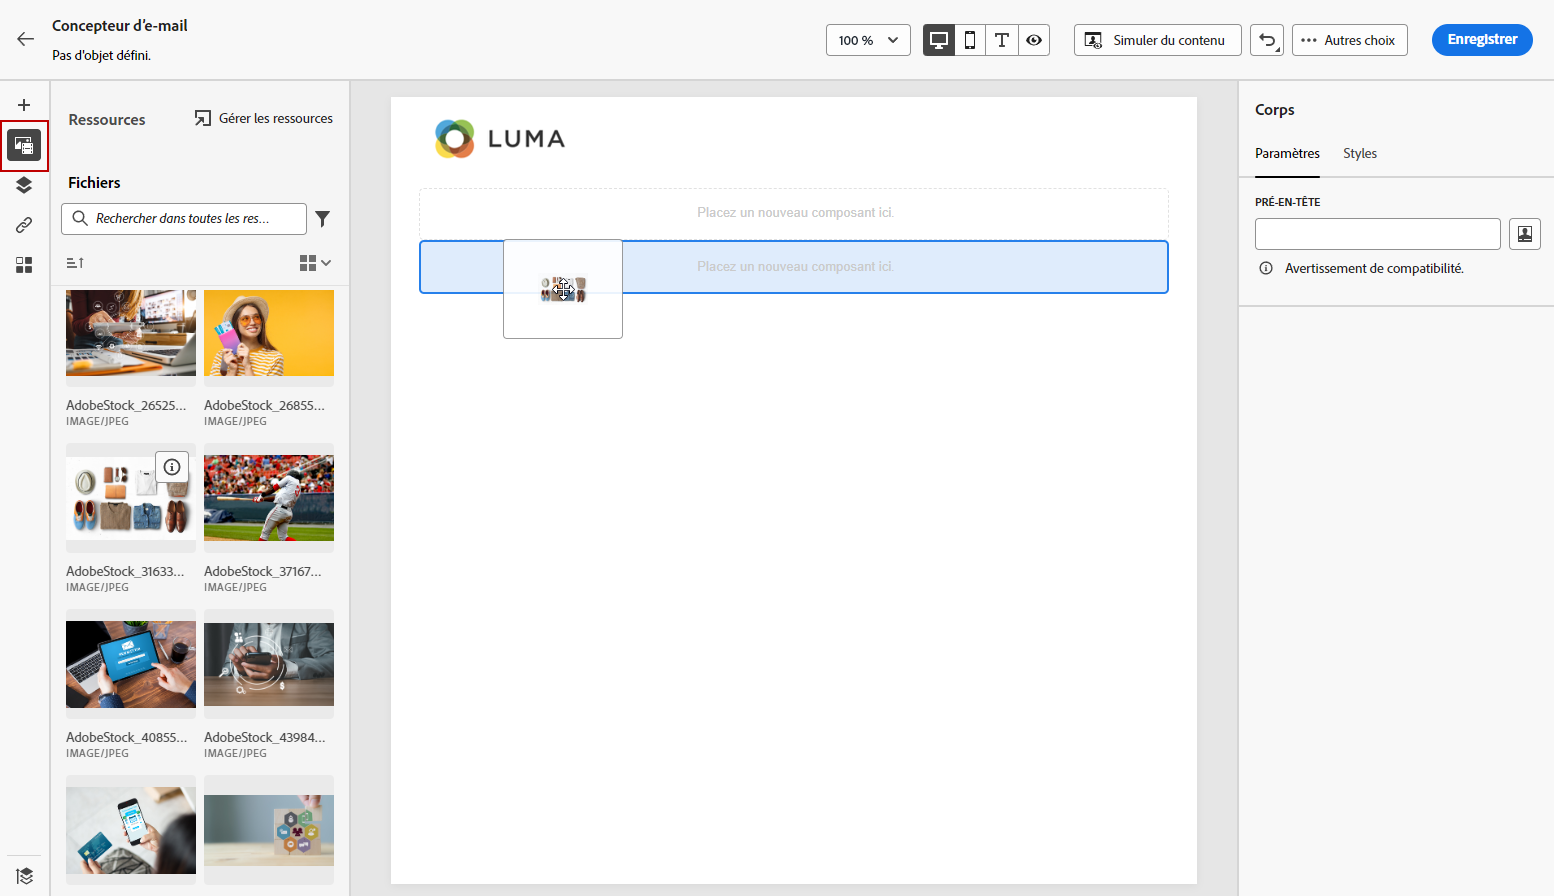Image resolution: width=1554 pixels, height=896 pixels.
Task: Select the AdobeStock_26855 woman on yellow thumbnail
Action: (x=269, y=333)
